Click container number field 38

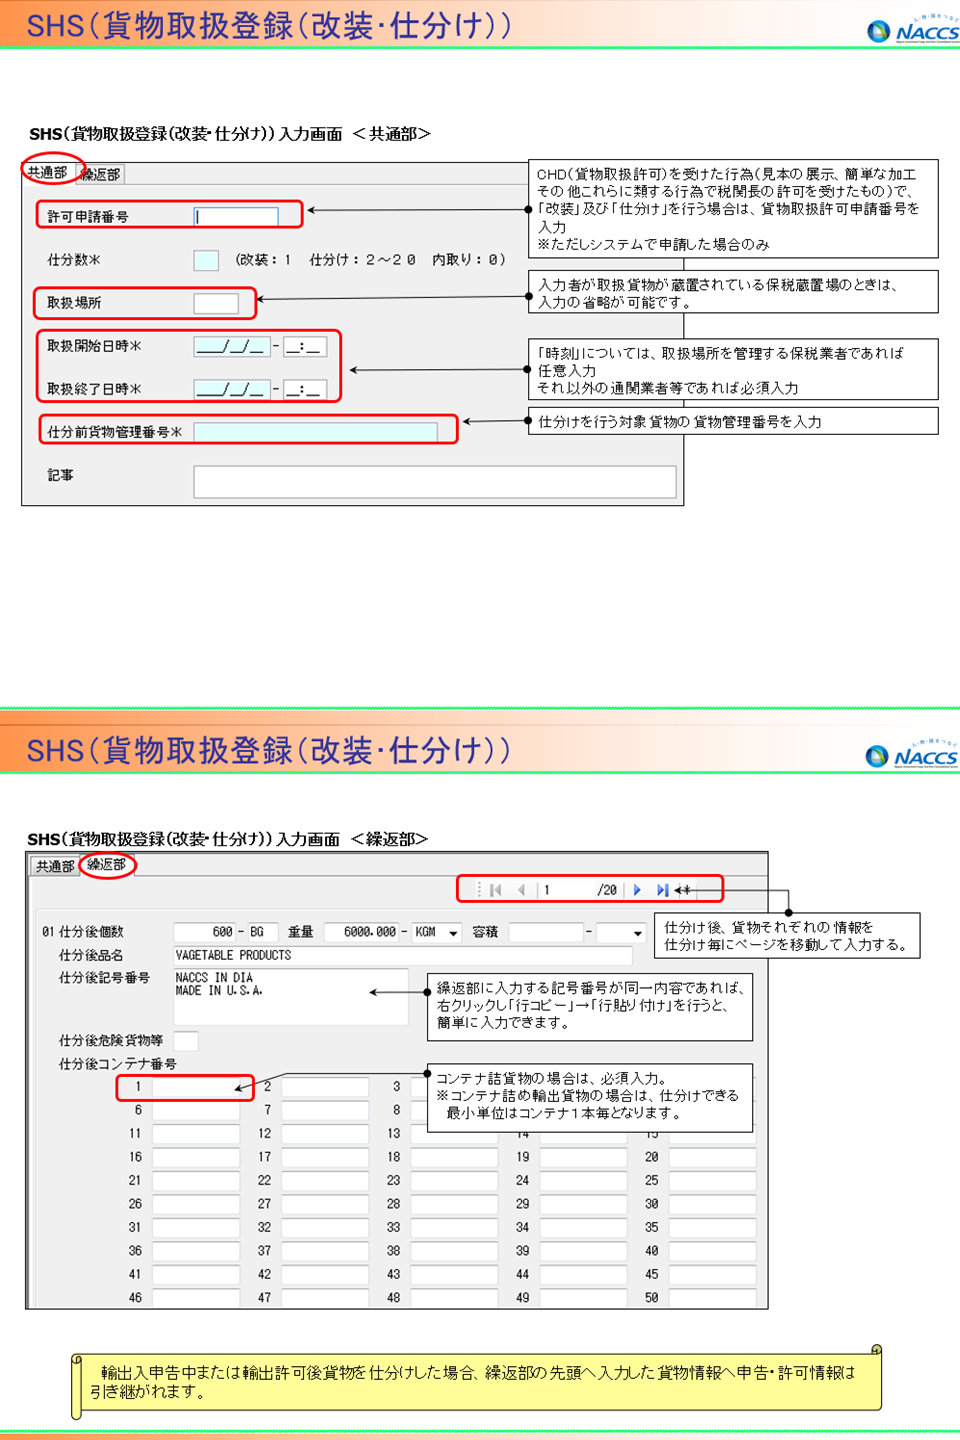point(454,1251)
